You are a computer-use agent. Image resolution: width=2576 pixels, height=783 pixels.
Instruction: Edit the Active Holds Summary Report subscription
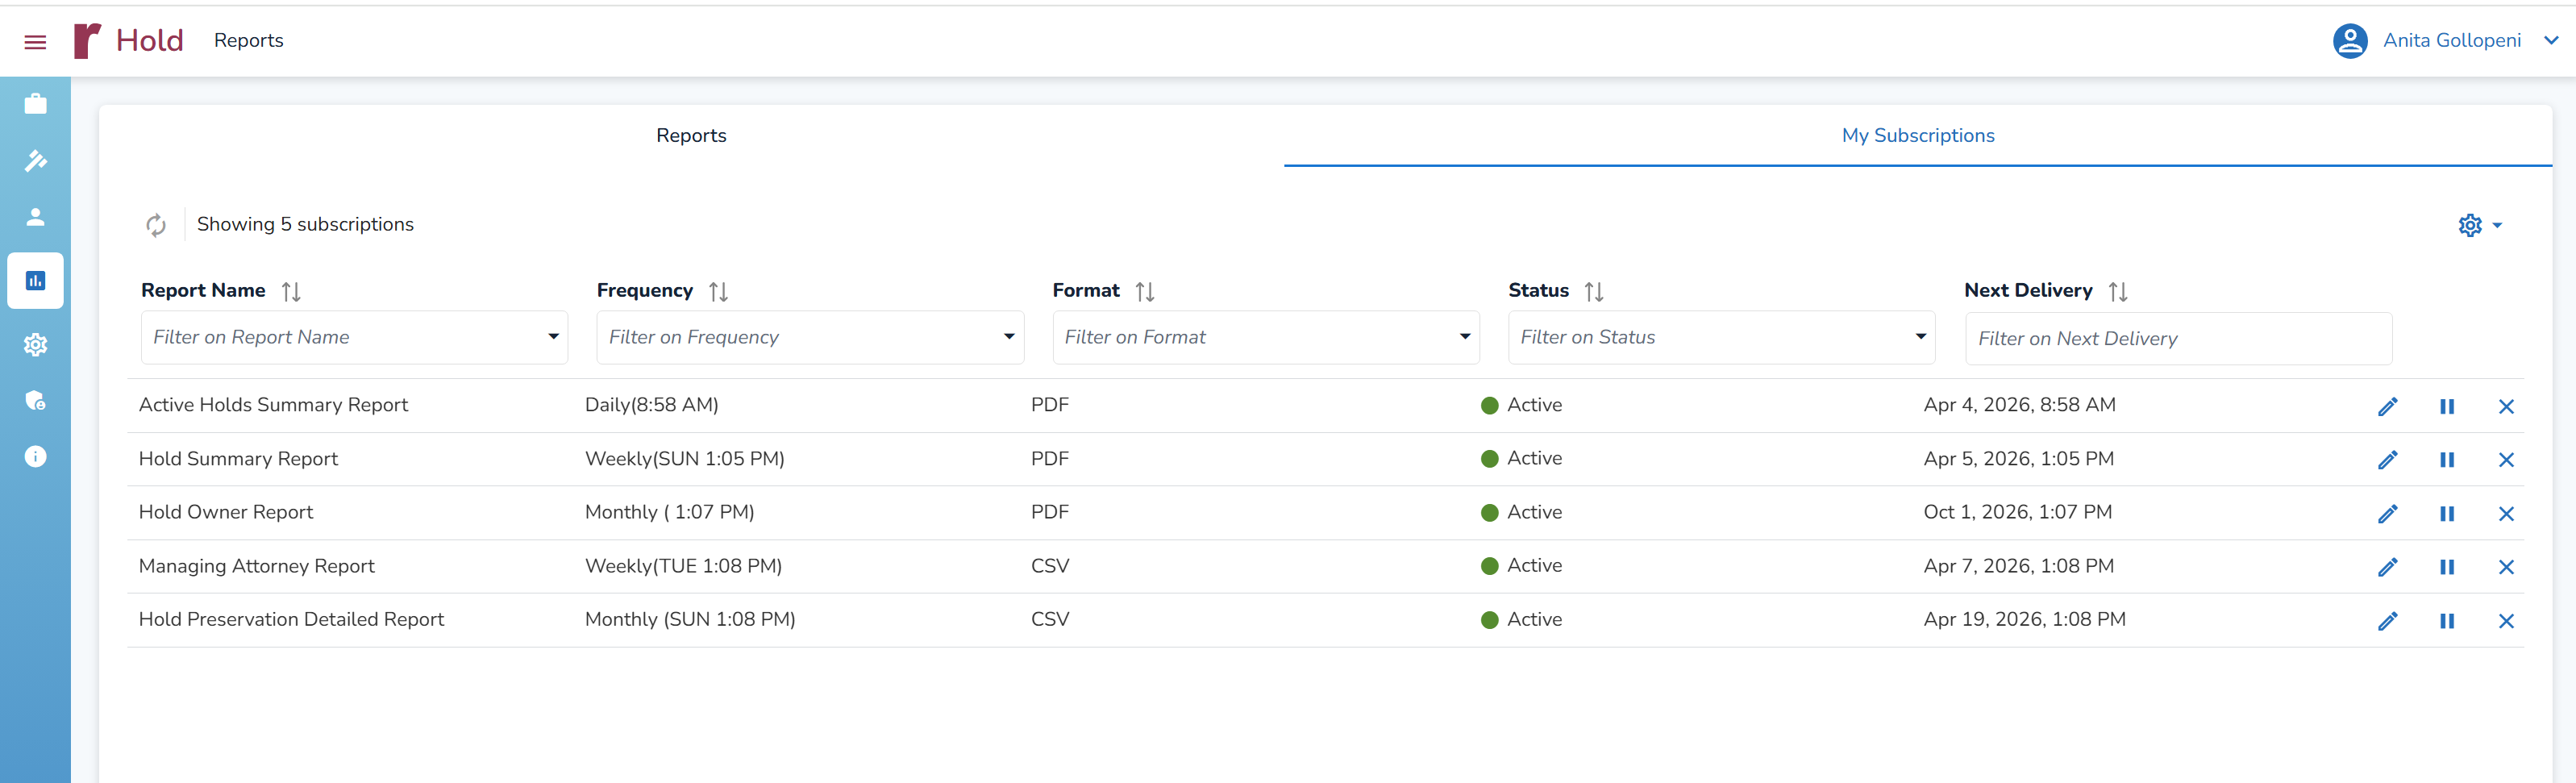2387,406
